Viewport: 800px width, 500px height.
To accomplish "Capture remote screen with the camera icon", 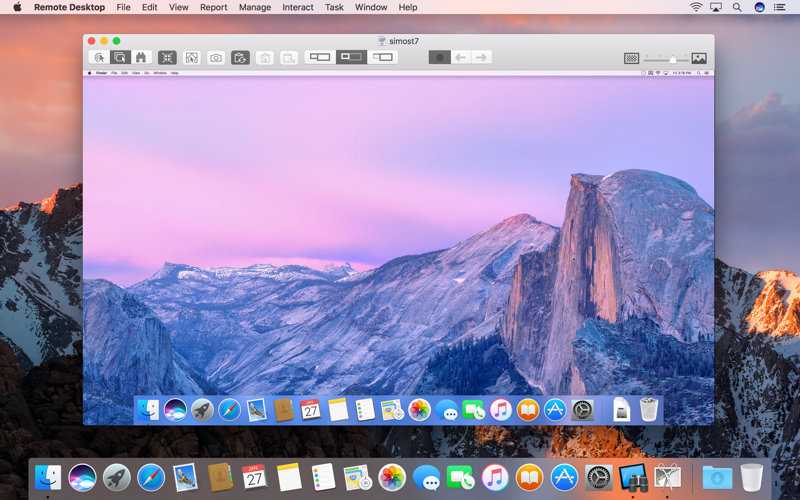I will (216, 58).
